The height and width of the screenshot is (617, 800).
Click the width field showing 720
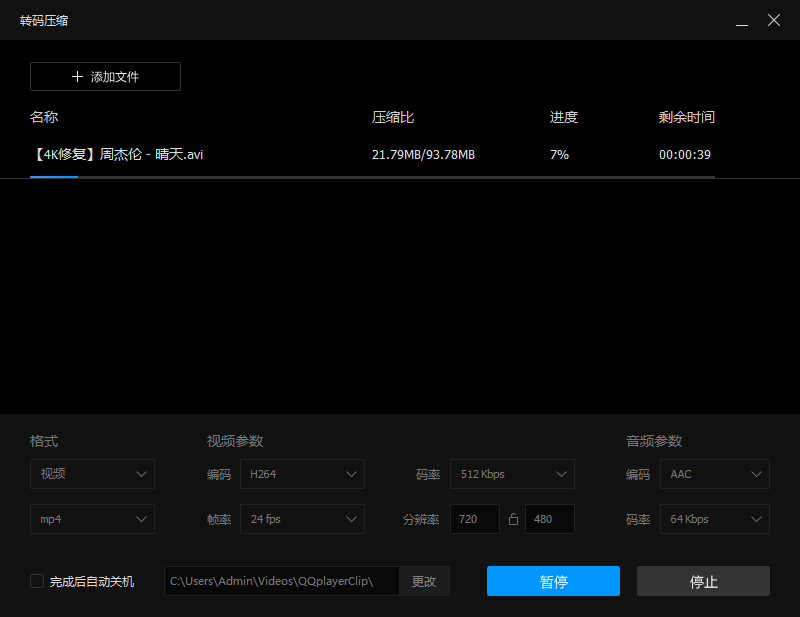point(474,519)
